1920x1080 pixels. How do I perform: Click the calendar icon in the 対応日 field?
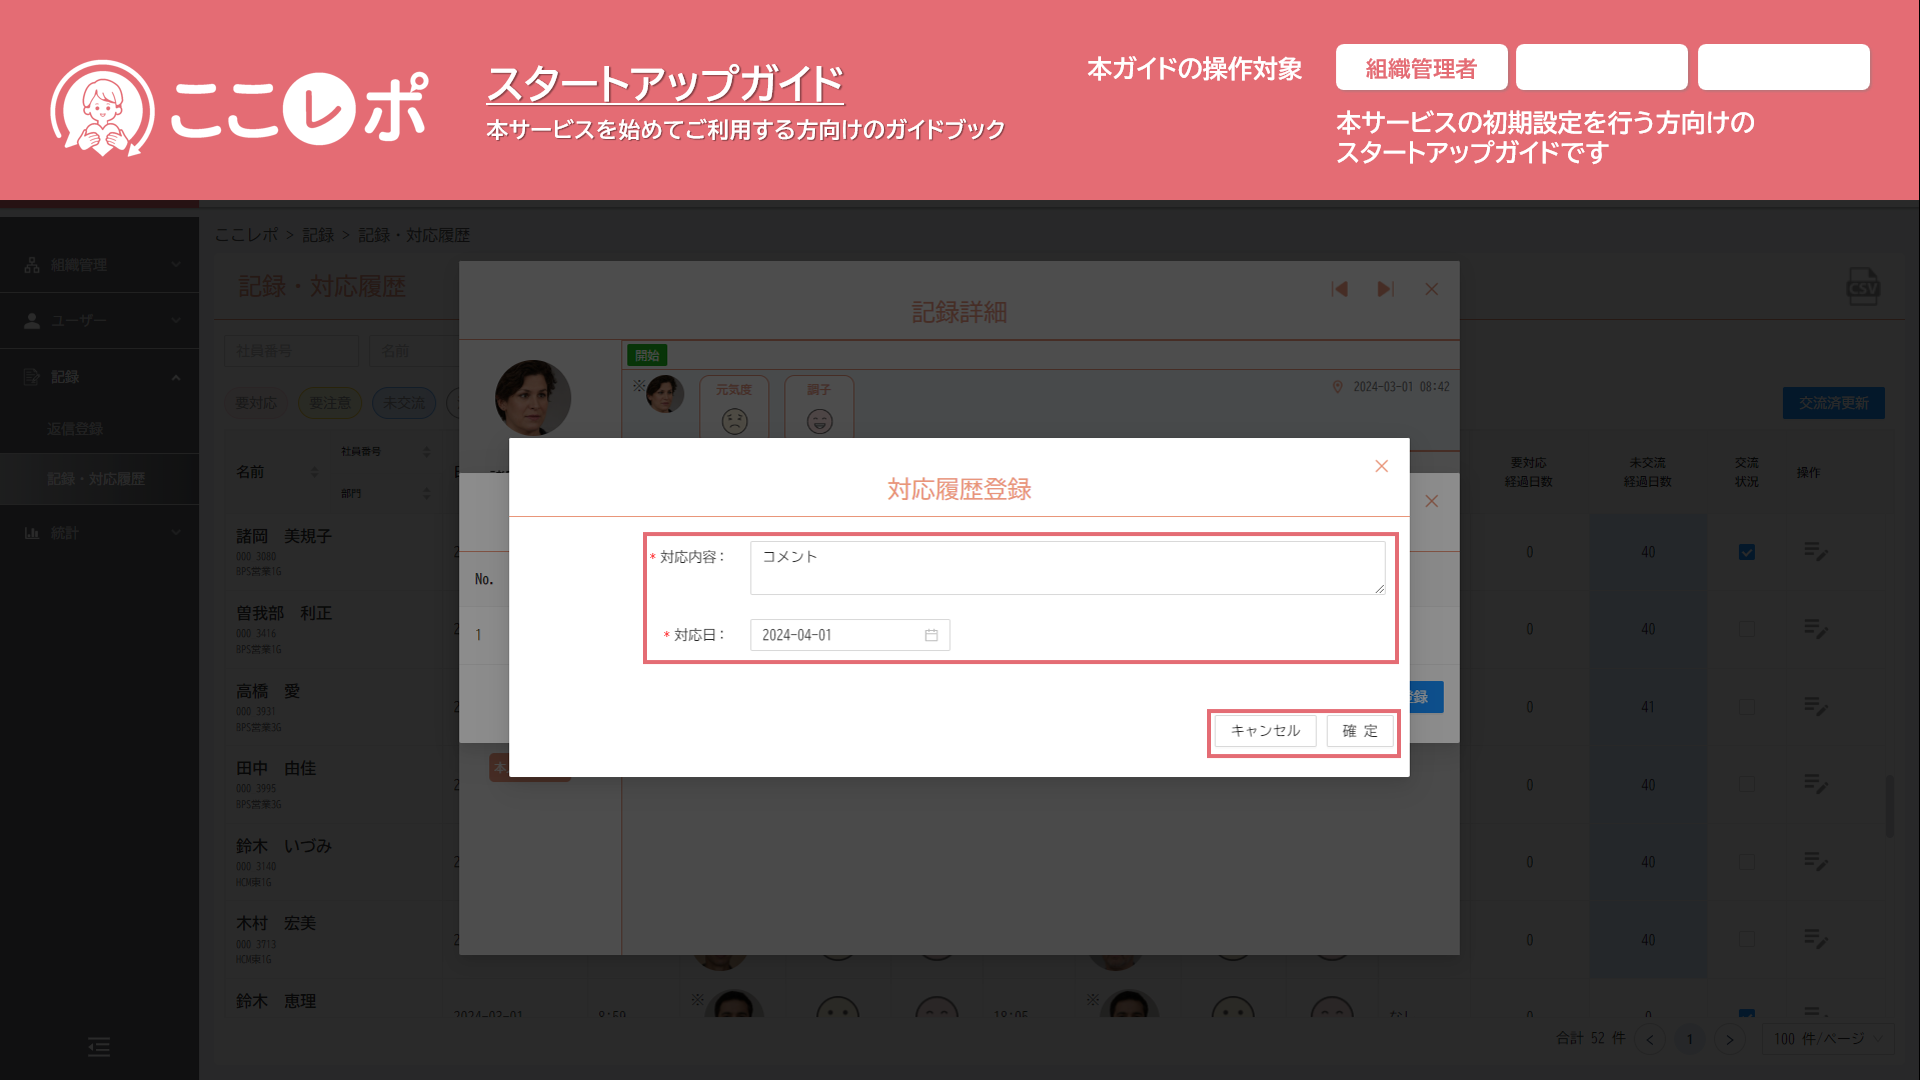pyautogui.click(x=931, y=635)
